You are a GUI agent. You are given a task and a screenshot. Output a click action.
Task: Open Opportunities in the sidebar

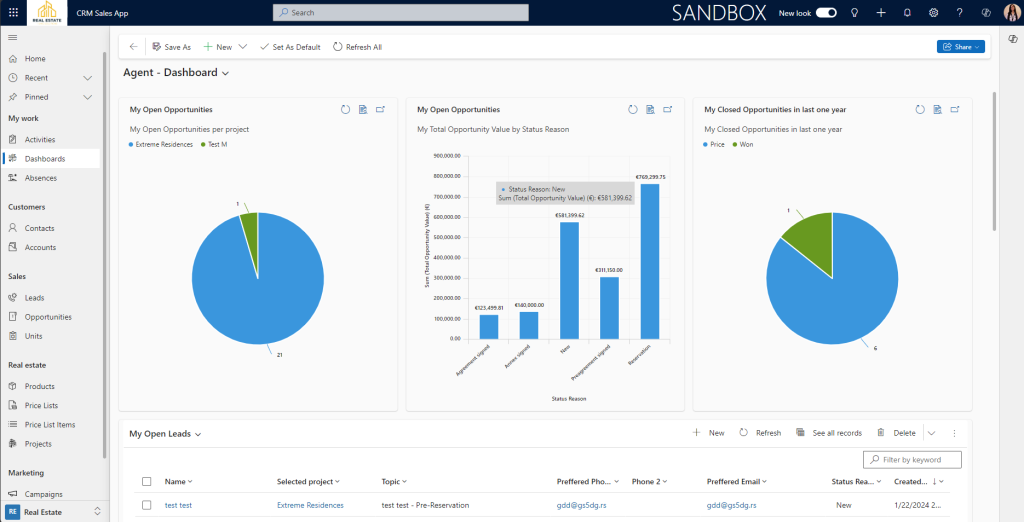48,317
